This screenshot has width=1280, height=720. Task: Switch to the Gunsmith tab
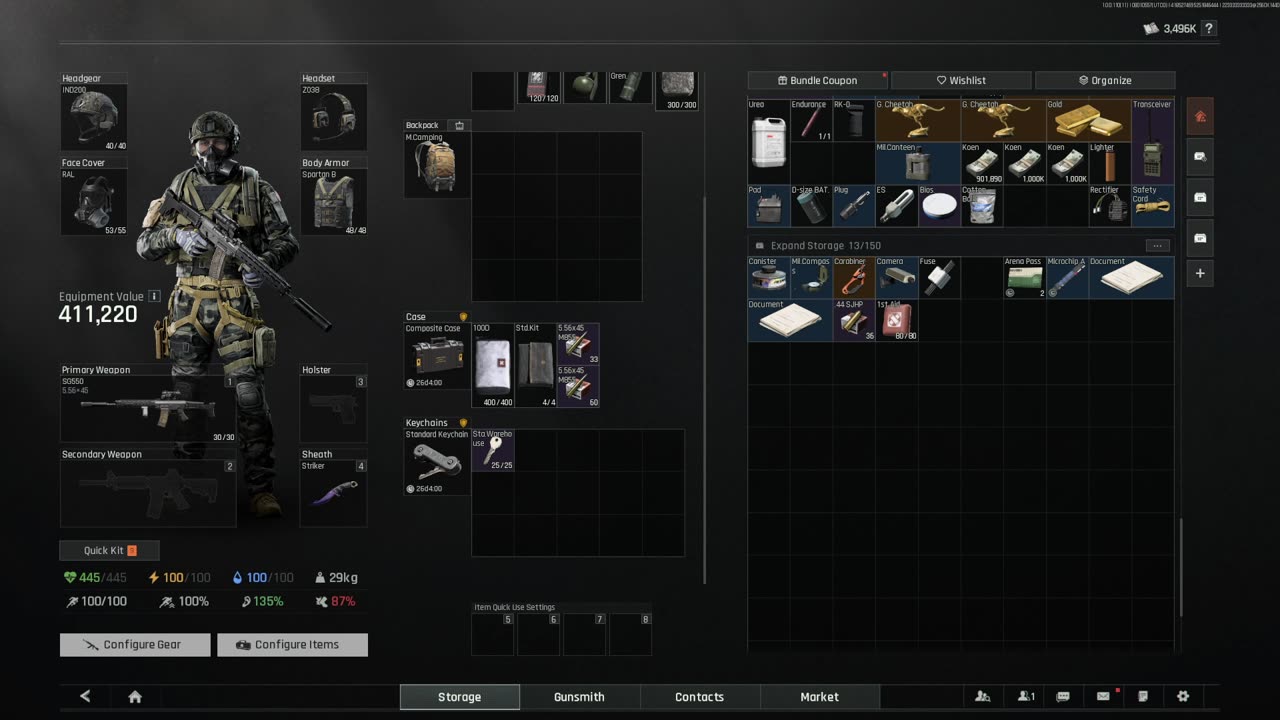[x=580, y=697]
